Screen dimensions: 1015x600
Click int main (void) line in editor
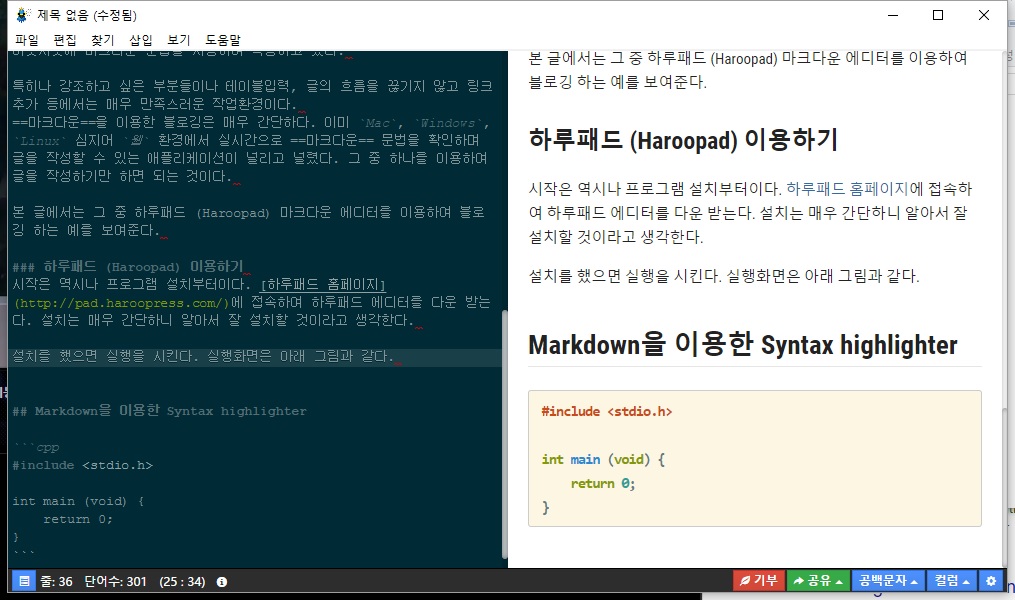coord(78,501)
